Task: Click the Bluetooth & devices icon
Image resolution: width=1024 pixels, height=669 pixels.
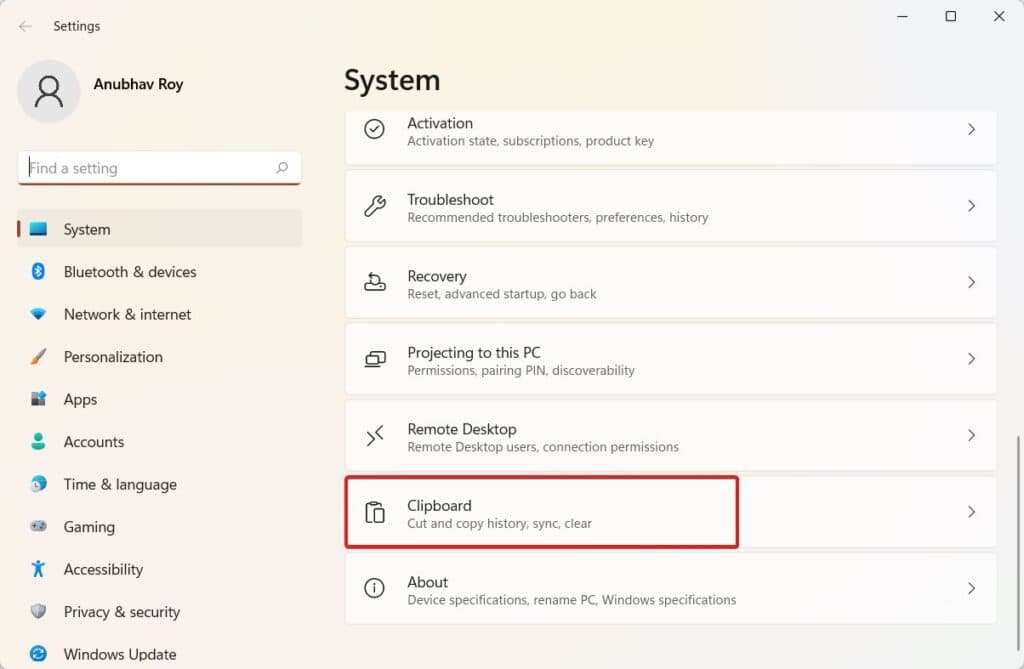Action: (x=39, y=272)
